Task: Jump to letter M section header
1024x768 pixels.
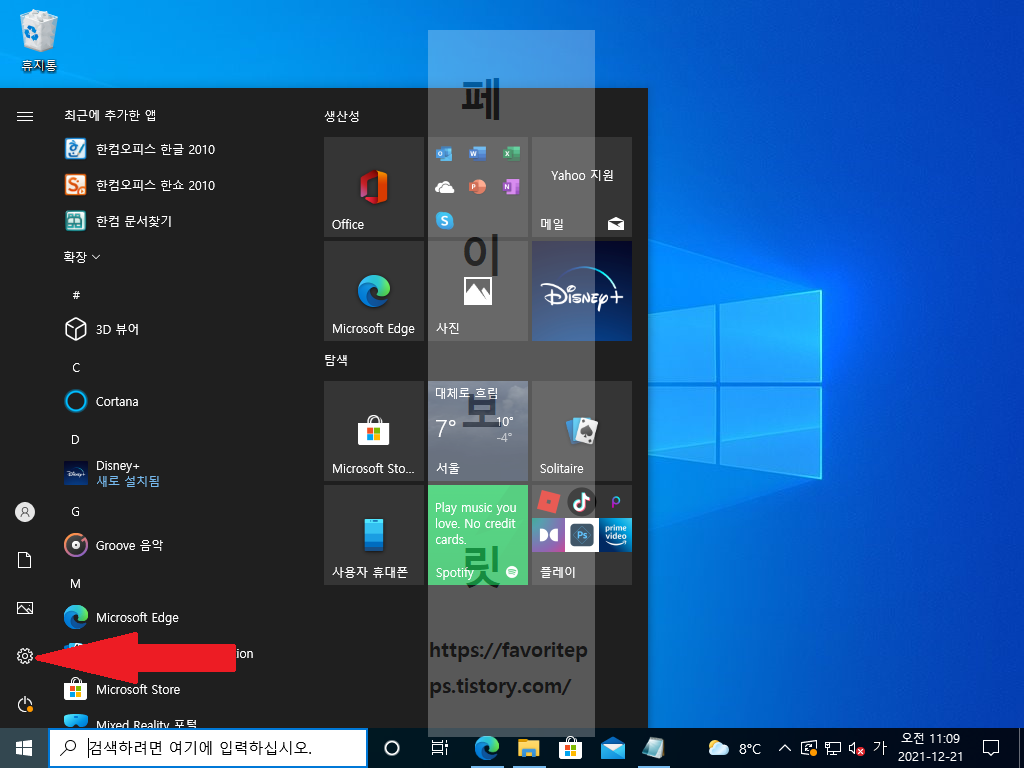Action: pos(76,583)
